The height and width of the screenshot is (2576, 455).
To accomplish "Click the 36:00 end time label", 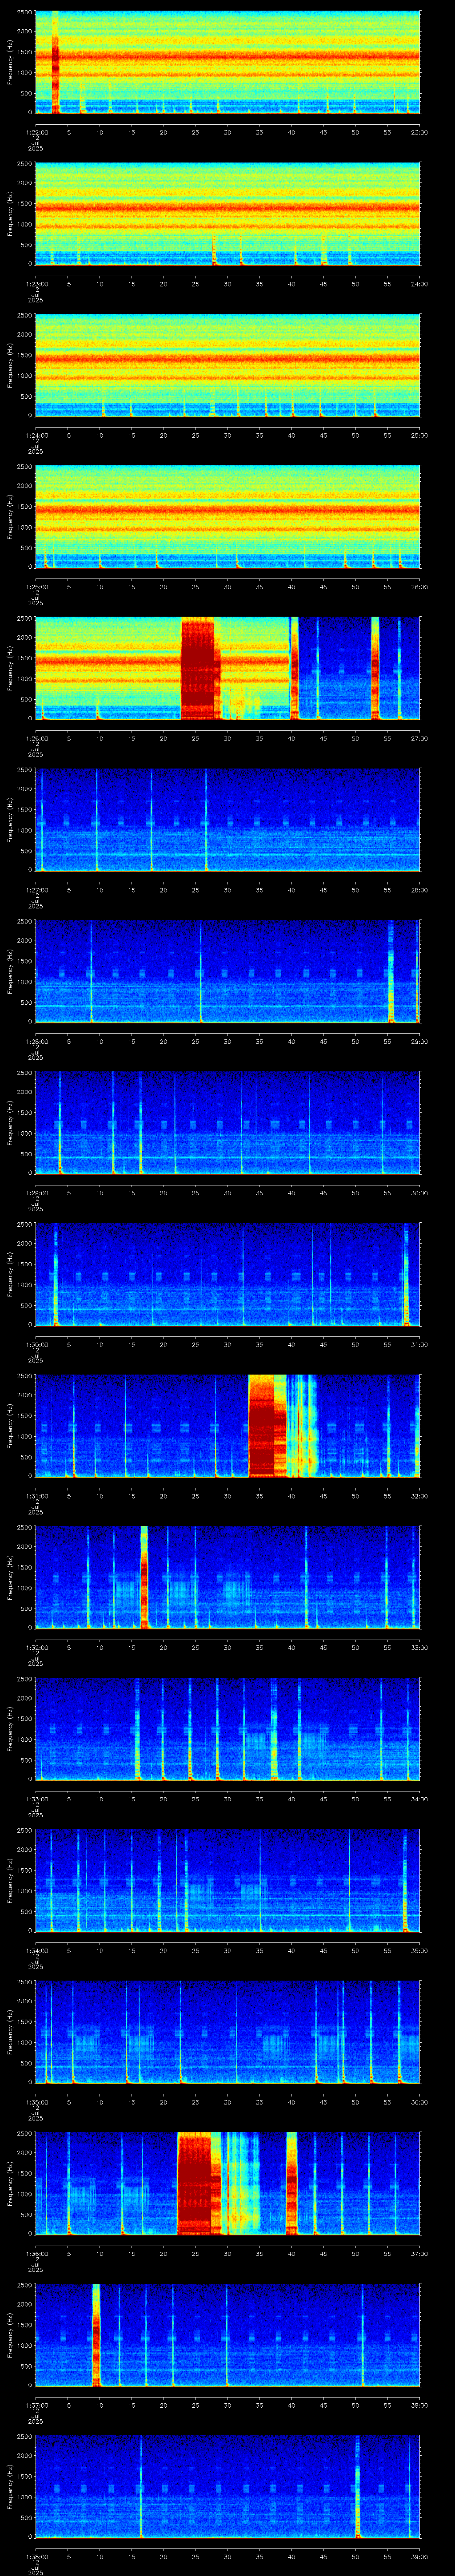I will (x=420, y=2102).
